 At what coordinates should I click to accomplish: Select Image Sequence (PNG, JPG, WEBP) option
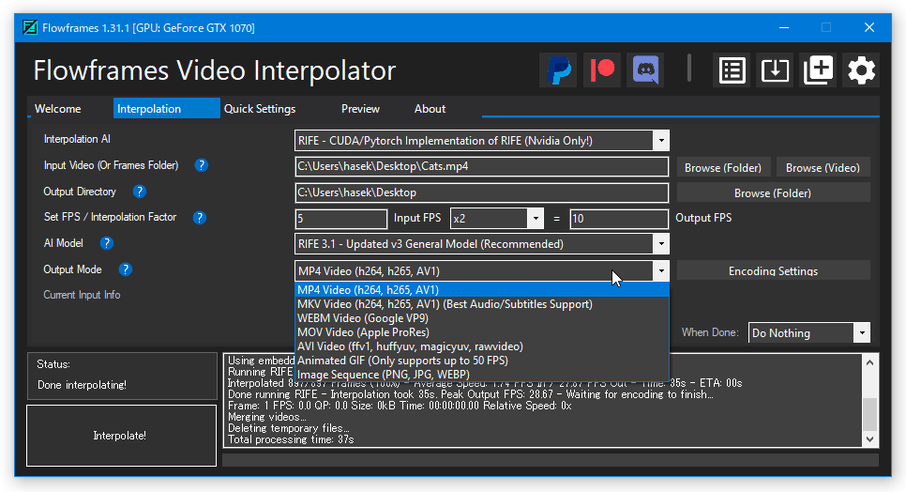click(482, 375)
